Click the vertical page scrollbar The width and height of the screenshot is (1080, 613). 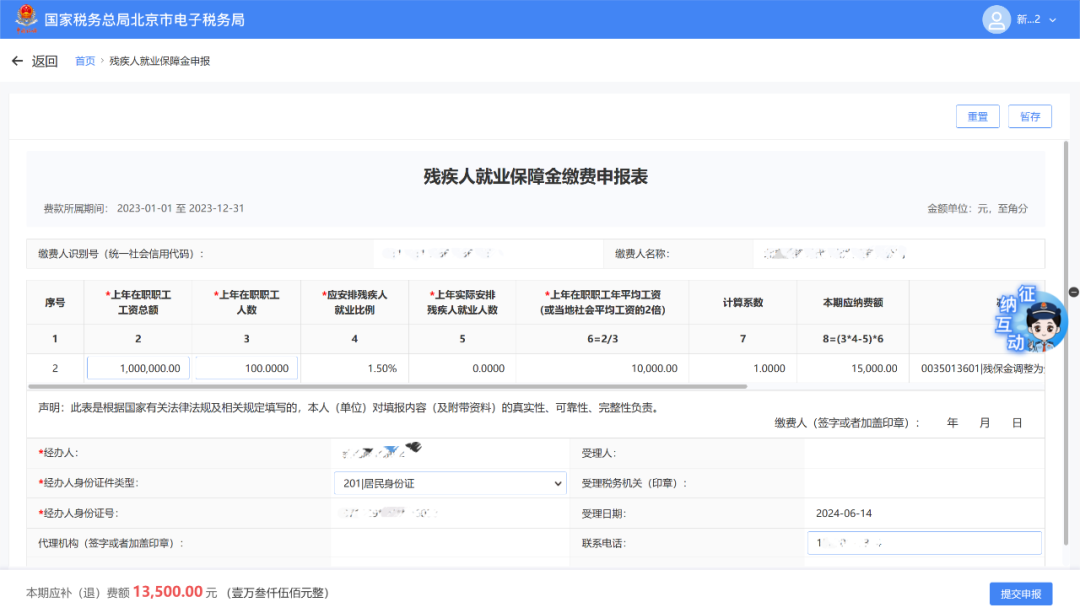click(1066, 344)
